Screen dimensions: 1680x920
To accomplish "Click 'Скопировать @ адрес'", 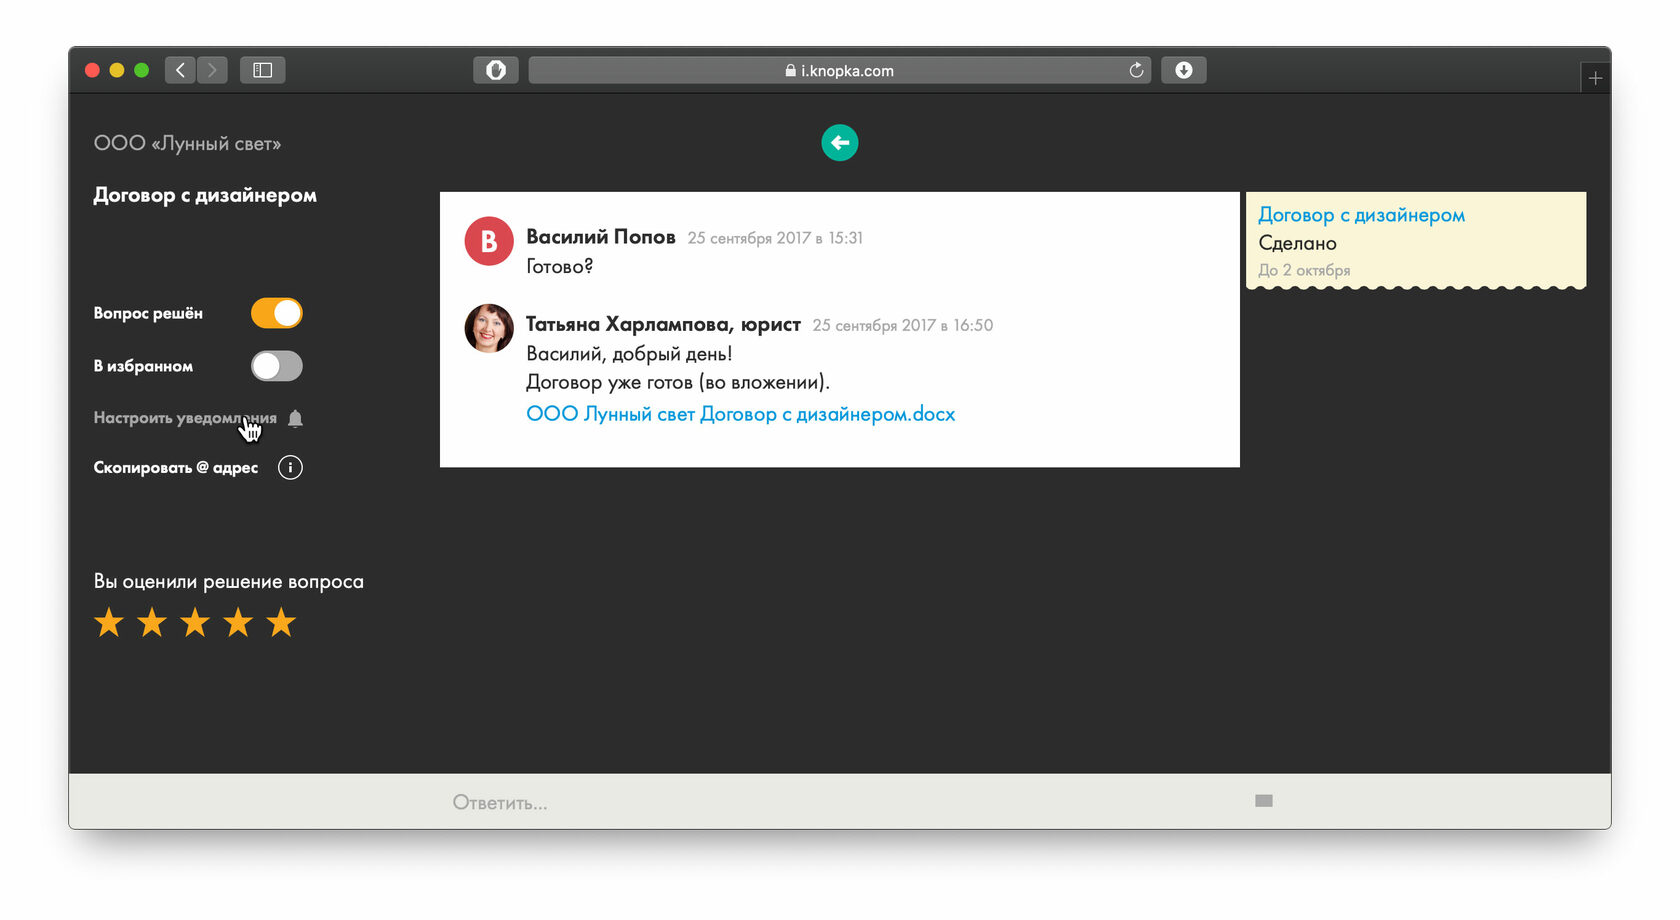I will (176, 468).
